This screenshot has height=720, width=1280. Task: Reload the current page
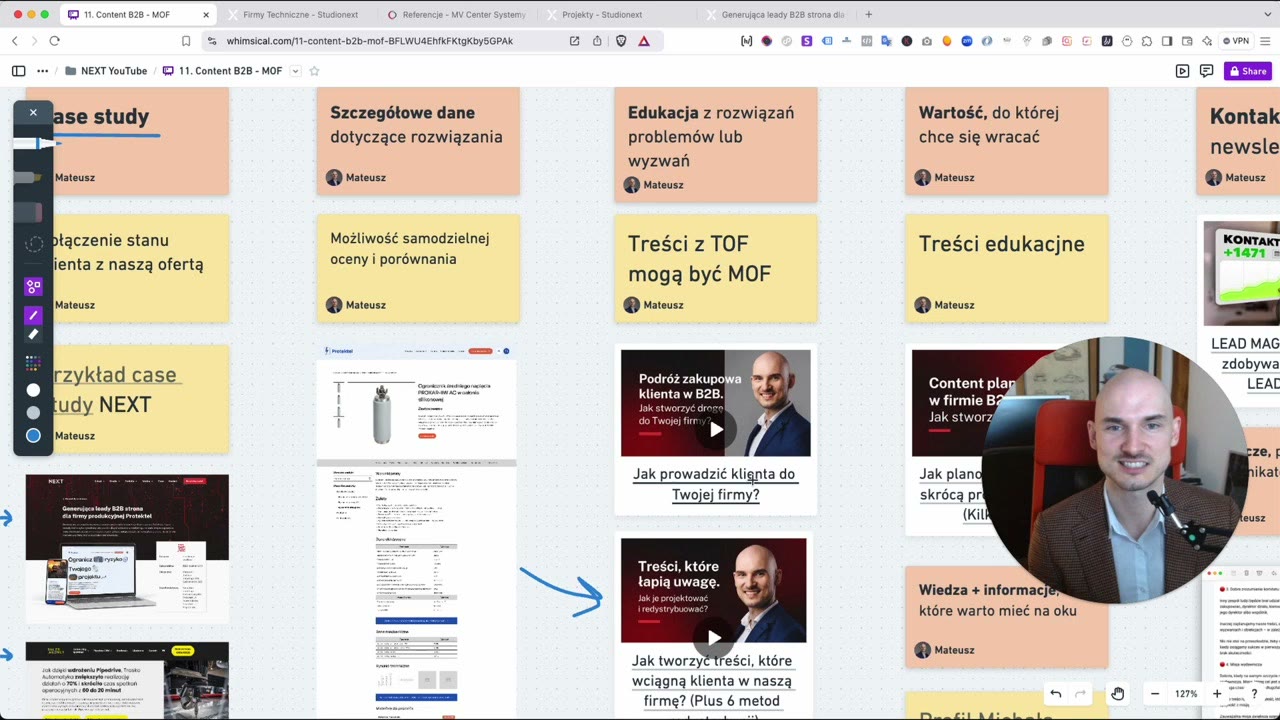(x=54, y=41)
